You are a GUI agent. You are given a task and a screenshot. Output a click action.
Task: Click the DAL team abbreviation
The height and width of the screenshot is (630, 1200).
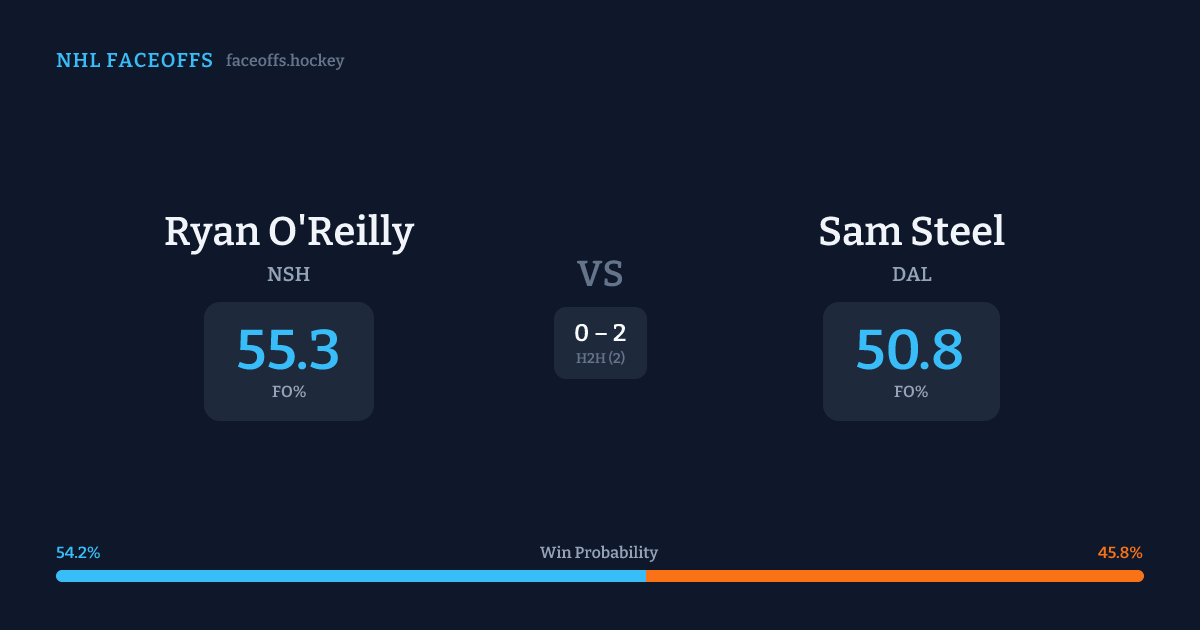tap(911, 274)
